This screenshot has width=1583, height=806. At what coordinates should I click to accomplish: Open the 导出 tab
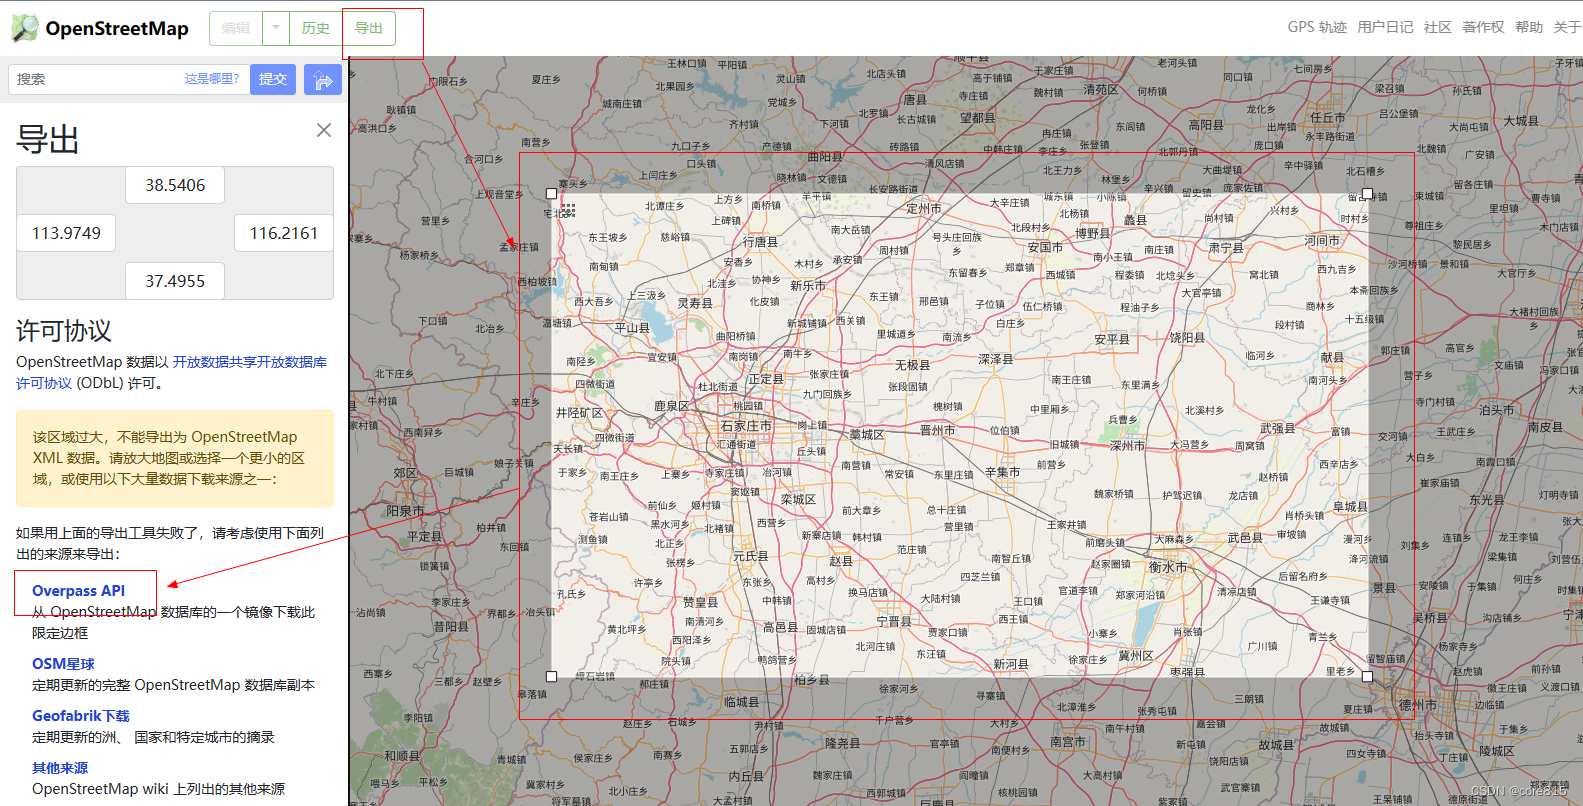369,28
